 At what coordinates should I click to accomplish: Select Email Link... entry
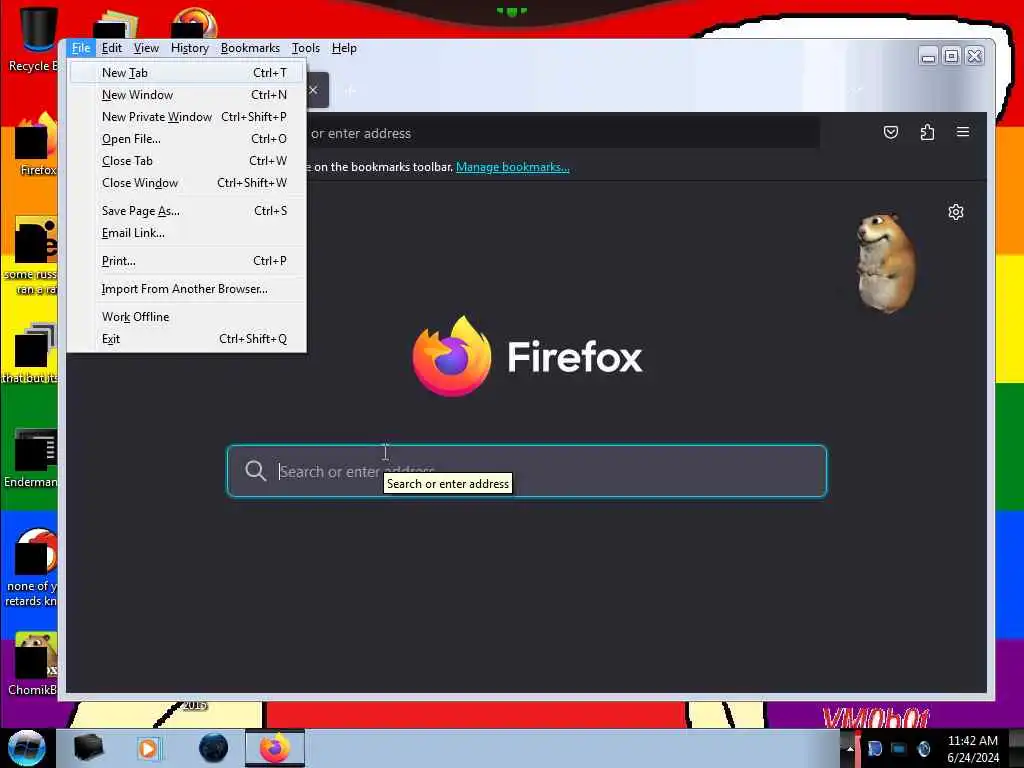click(187, 233)
